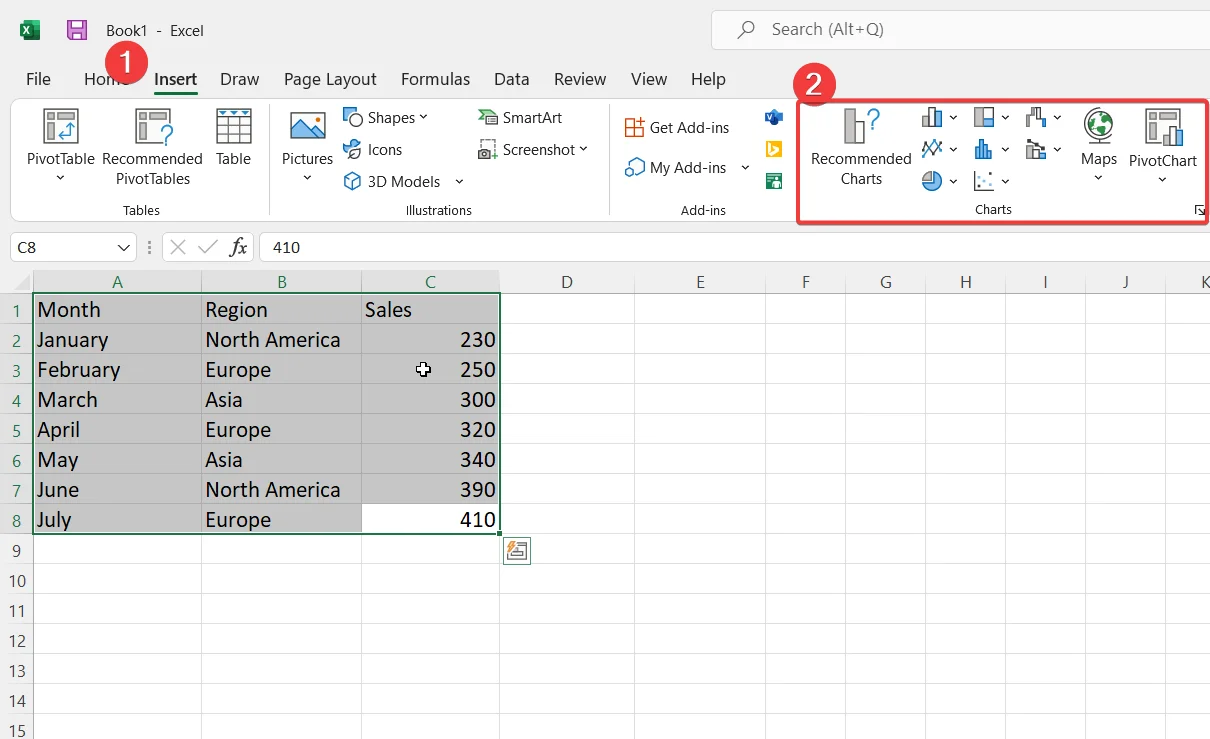Click the Shapes icon in Illustrations
Viewport: 1210px width, 739px height.
[x=352, y=117]
